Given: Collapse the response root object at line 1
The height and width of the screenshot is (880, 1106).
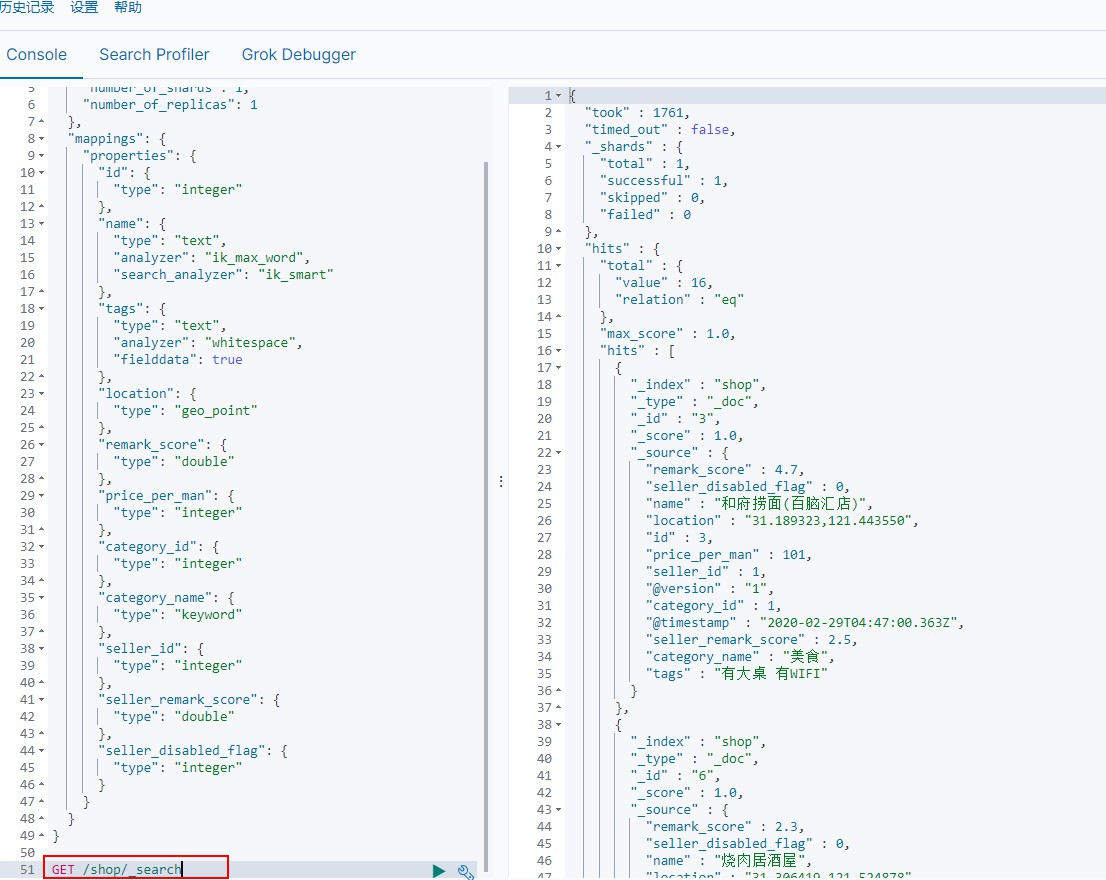Looking at the screenshot, I should (559, 95).
